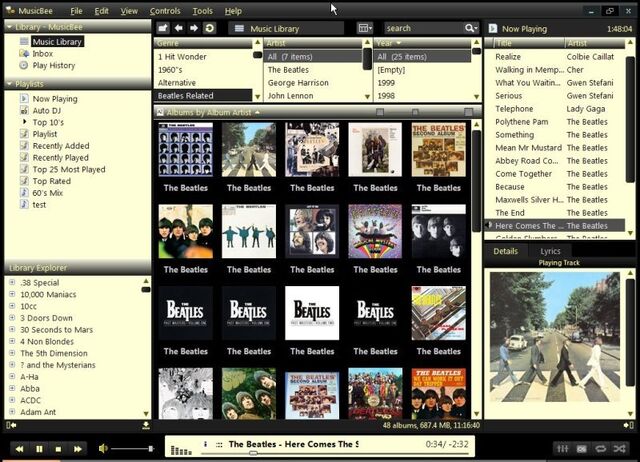Image resolution: width=640 pixels, height=462 pixels.
Task: Open the View menu
Action: (129, 11)
